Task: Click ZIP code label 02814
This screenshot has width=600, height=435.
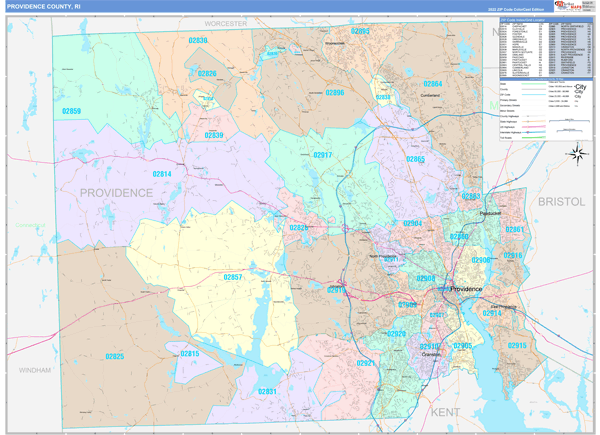Action: tap(162, 174)
